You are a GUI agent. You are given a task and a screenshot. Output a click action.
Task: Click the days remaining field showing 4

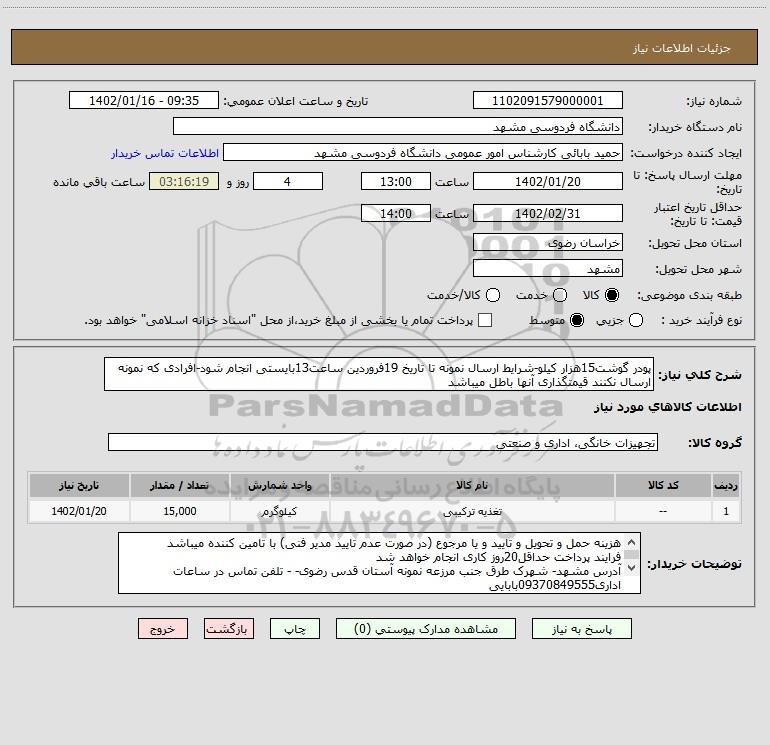point(288,181)
